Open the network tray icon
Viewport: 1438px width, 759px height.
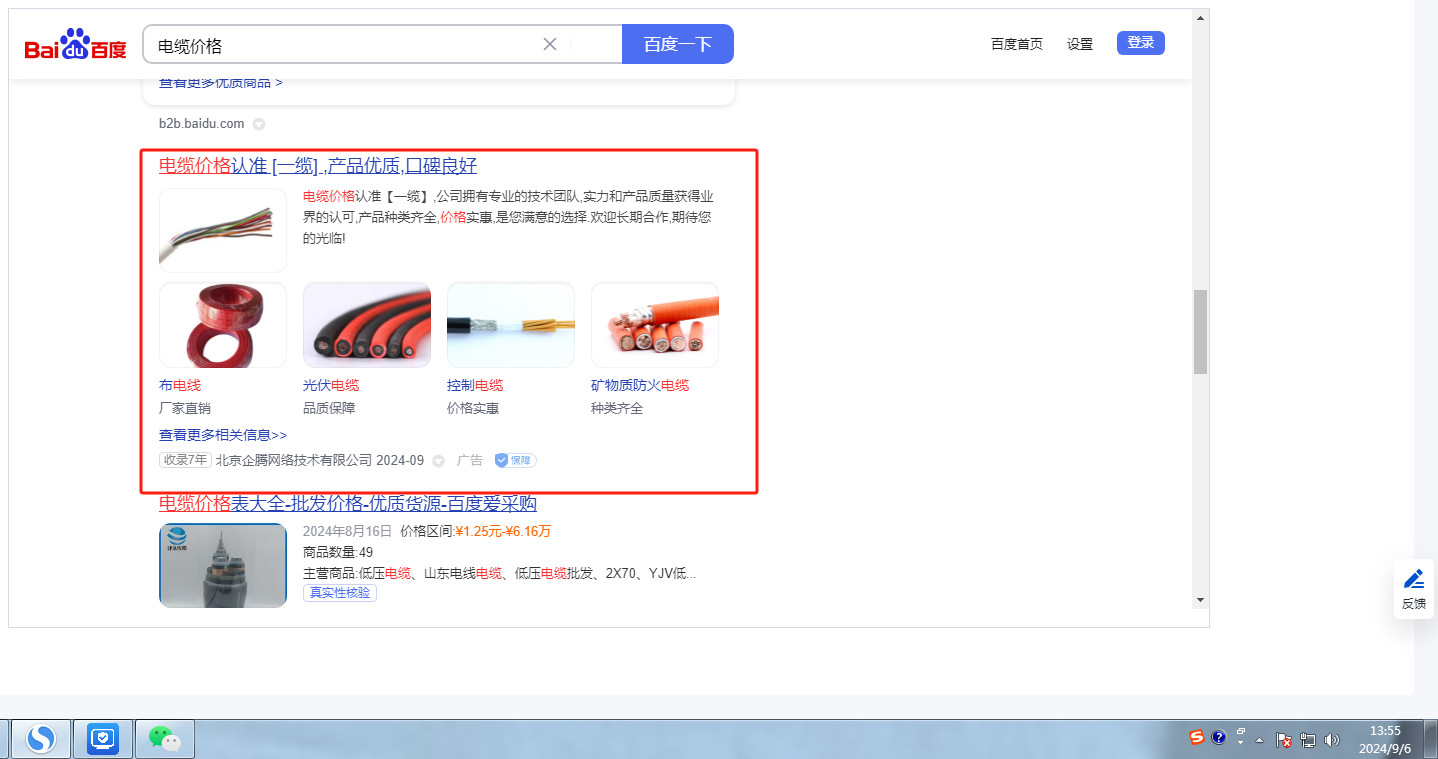coord(1307,740)
